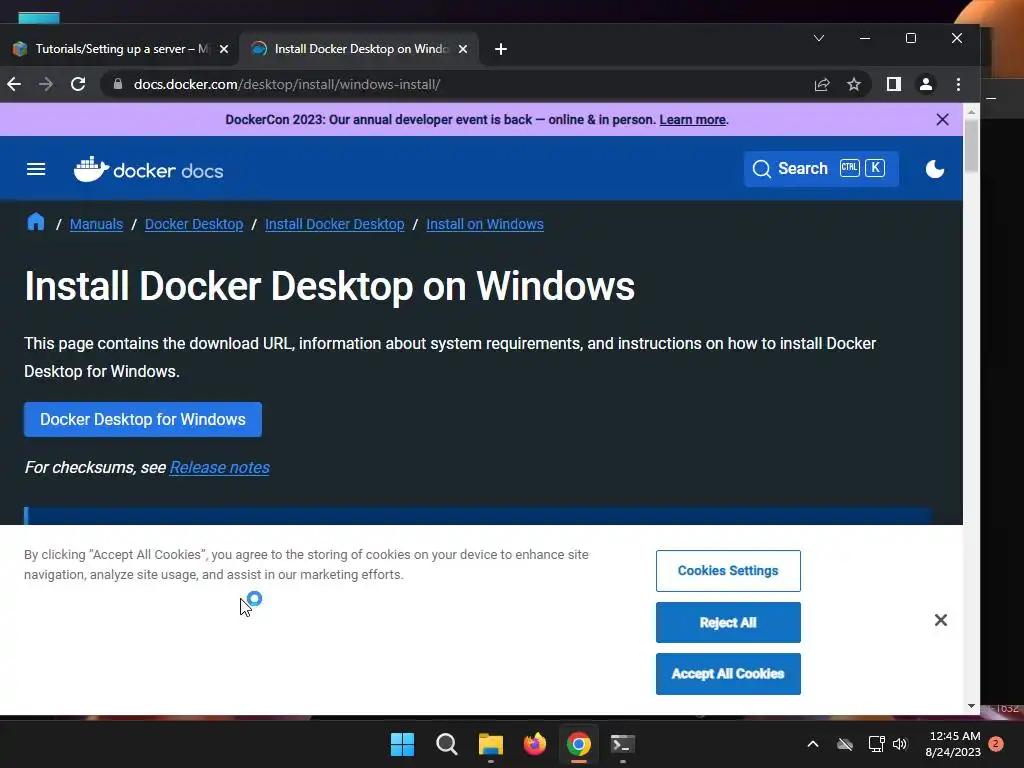
Task: Bookmark this page with the star icon
Action: [854, 84]
